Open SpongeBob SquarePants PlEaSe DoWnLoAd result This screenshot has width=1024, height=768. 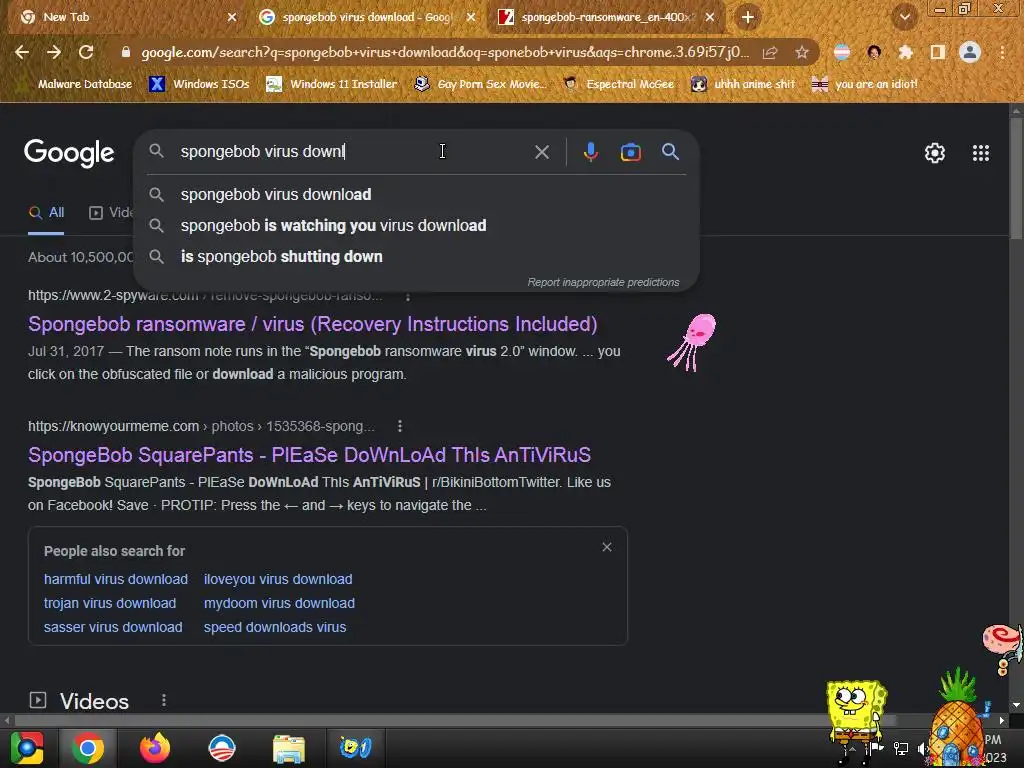point(309,455)
